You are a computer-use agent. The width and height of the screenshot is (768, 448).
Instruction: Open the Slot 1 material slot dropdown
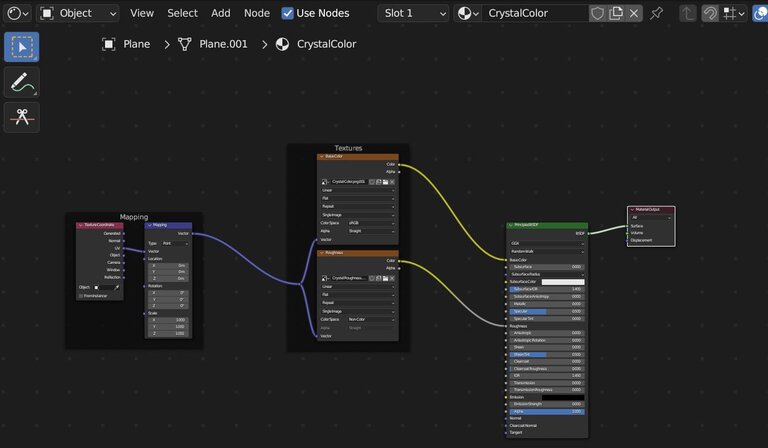point(413,13)
